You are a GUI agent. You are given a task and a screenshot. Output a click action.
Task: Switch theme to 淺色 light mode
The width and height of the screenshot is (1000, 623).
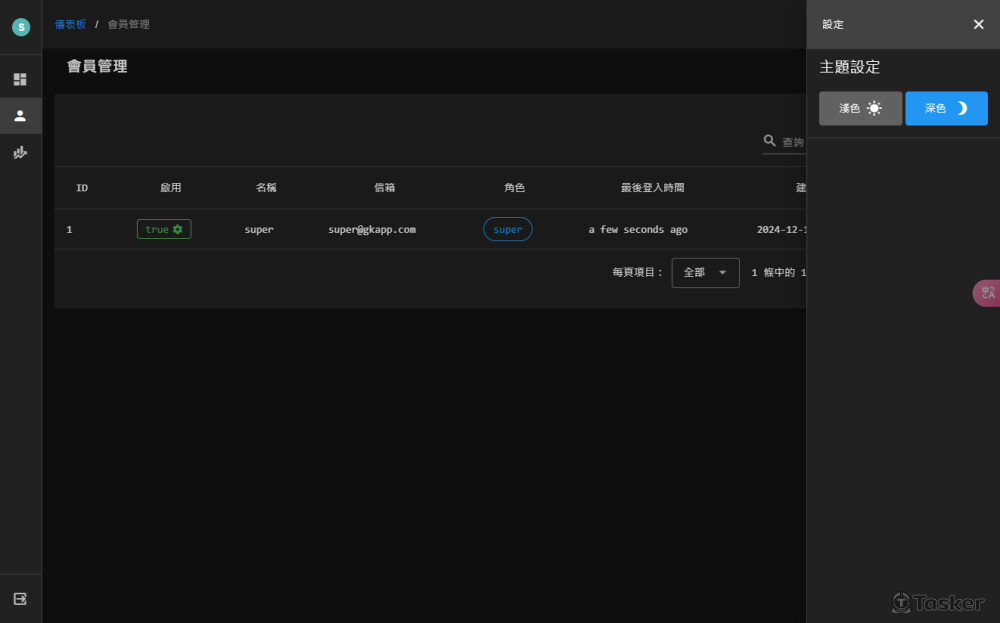(860, 108)
